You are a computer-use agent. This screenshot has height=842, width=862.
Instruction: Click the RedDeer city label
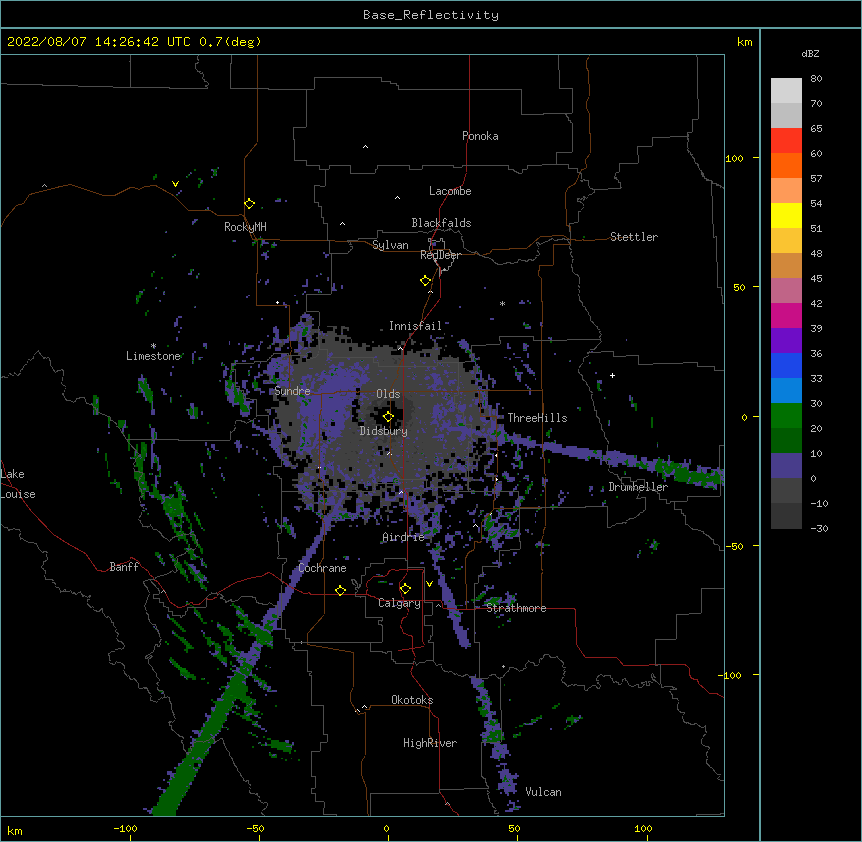(440, 255)
